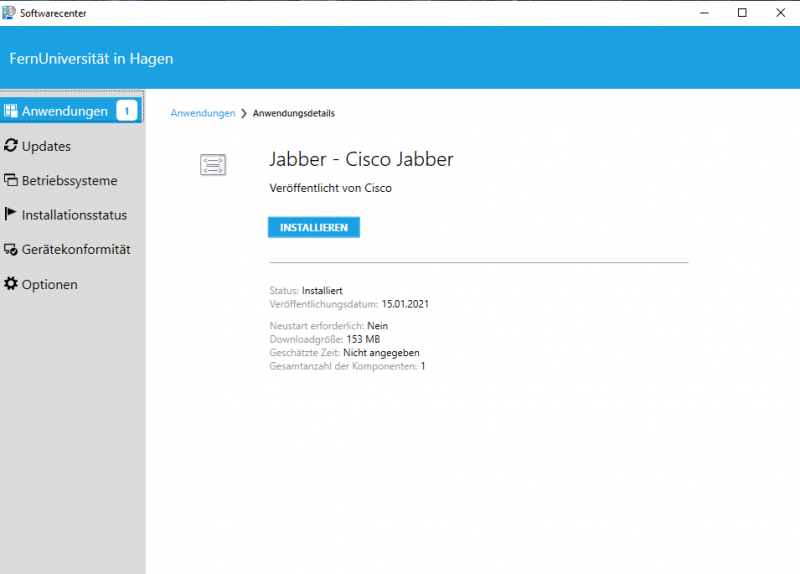Click 'Nicht angegeben' estimated time value
The height and width of the screenshot is (574, 800).
381,353
